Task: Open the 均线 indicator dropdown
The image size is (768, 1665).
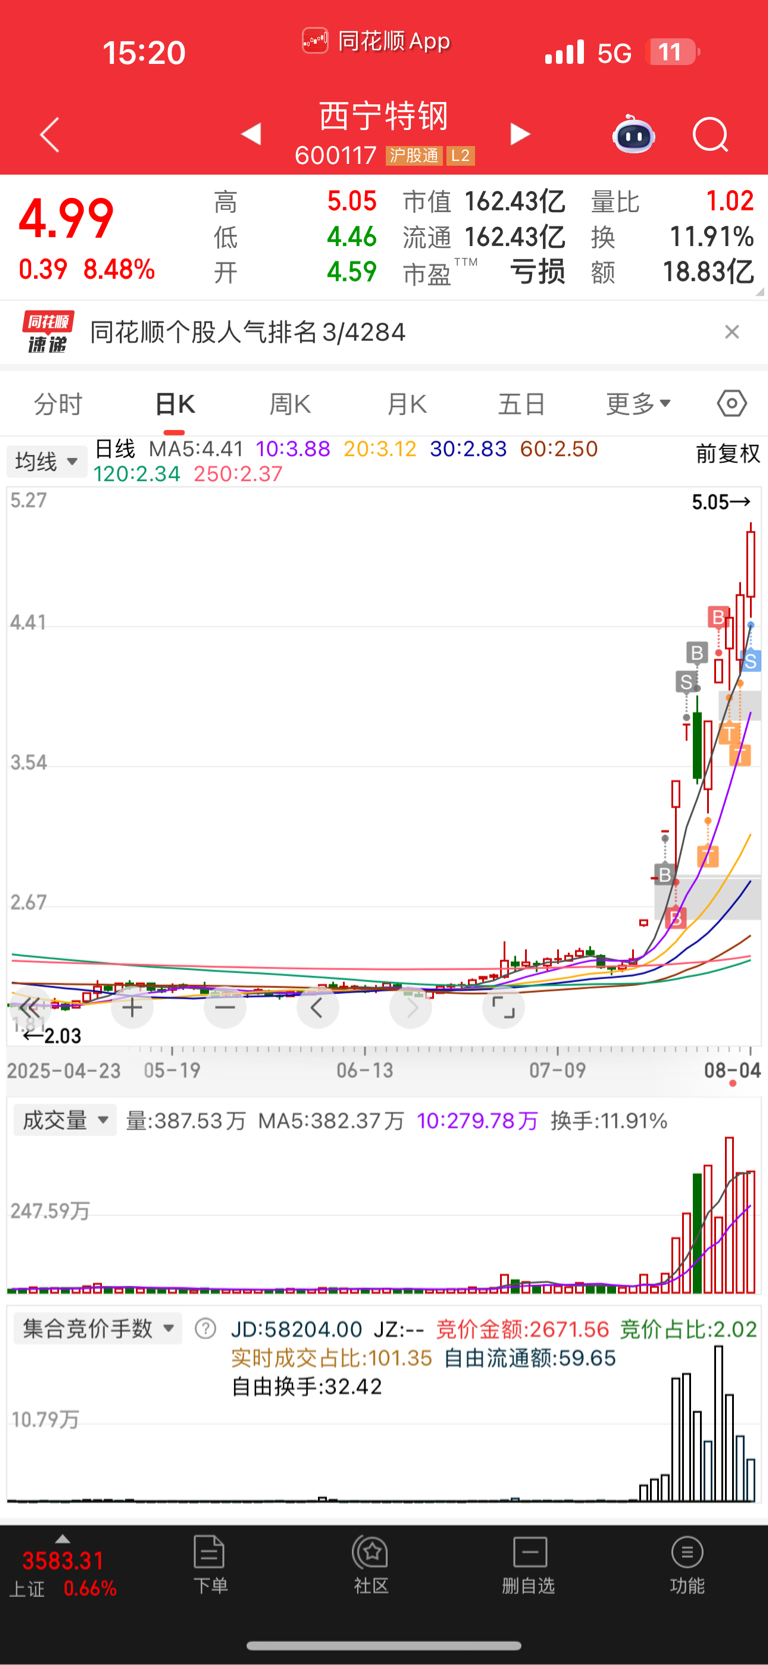Action: 46,461
